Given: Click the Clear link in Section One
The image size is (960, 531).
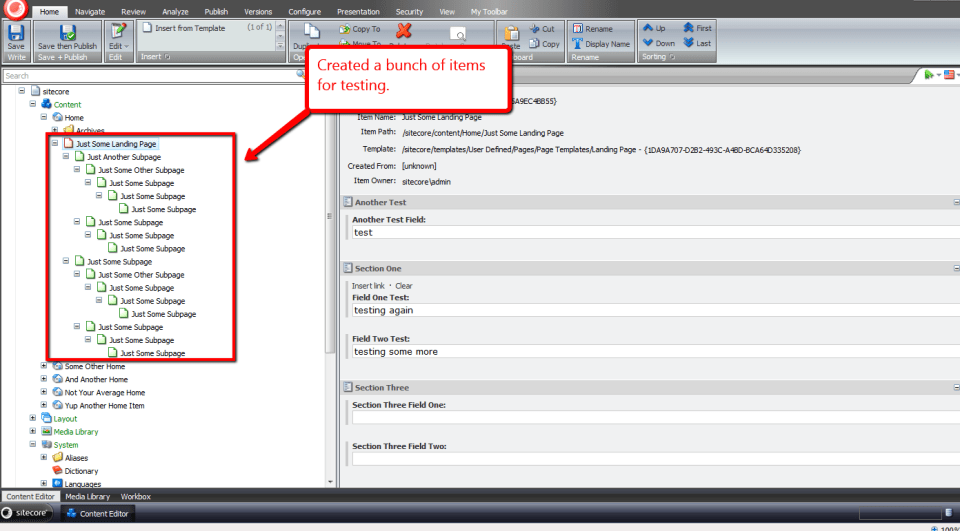Looking at the screenshot, I should tap(403, 286).
